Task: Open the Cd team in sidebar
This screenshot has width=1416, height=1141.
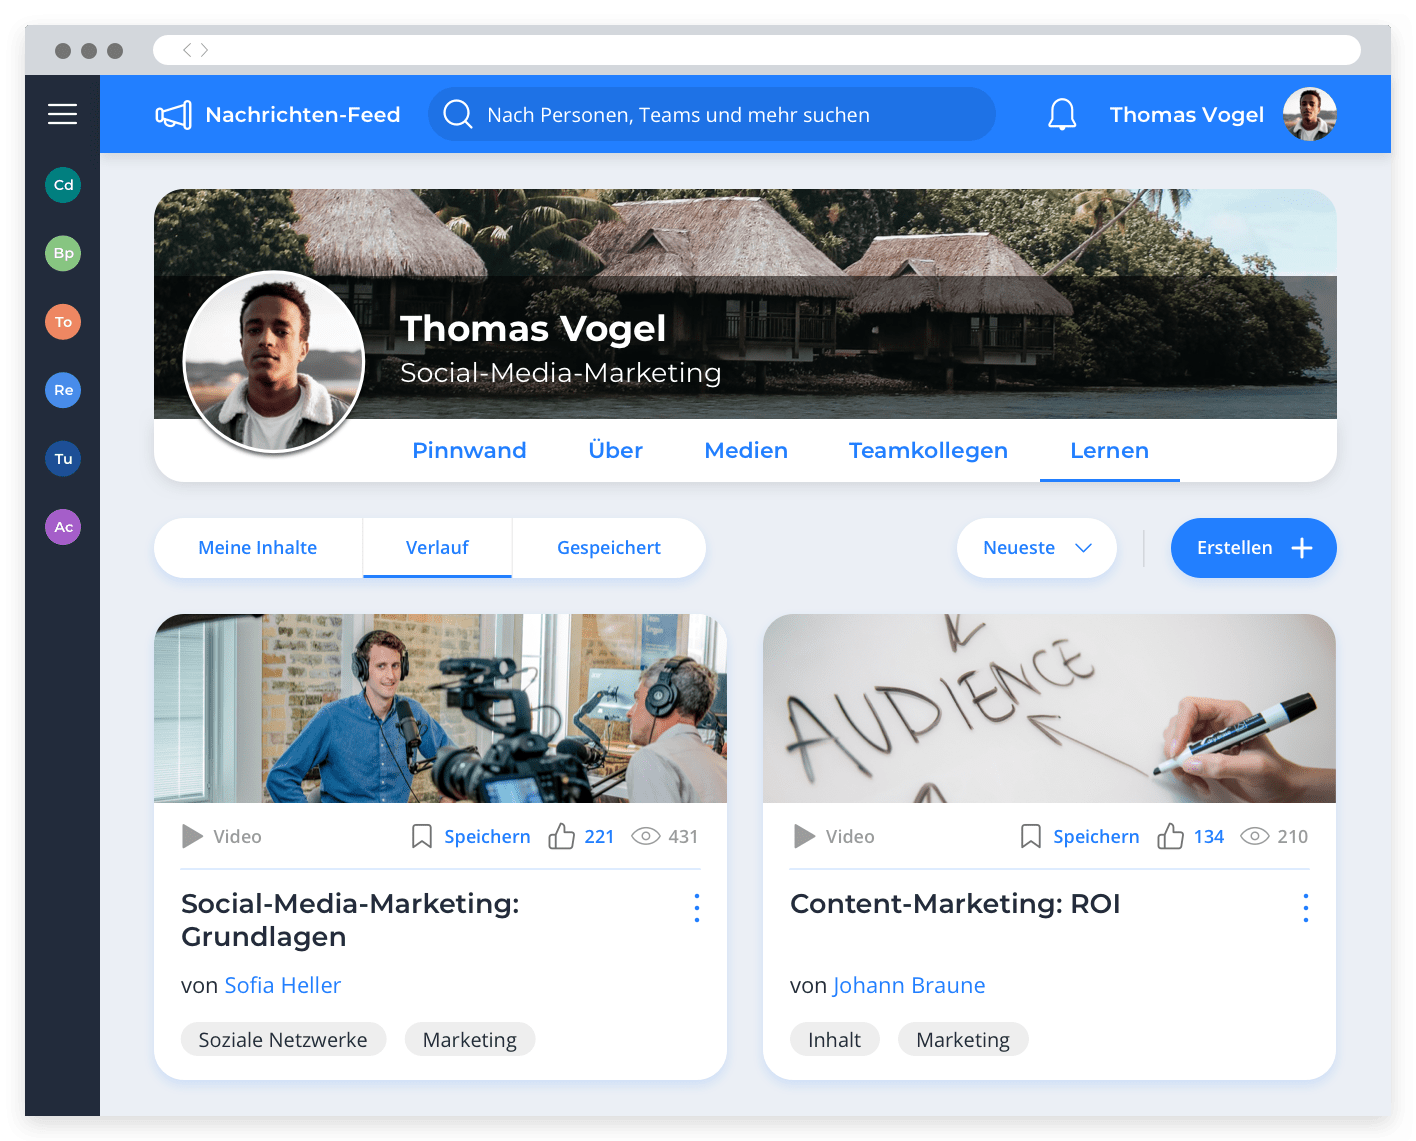Action: point(63,185)
